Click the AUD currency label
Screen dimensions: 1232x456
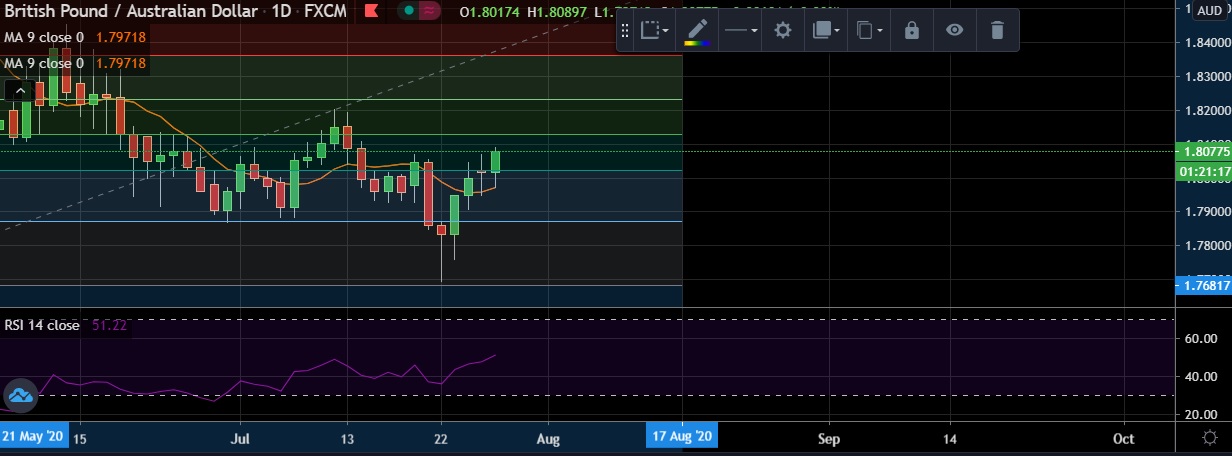pos(1210,10)
